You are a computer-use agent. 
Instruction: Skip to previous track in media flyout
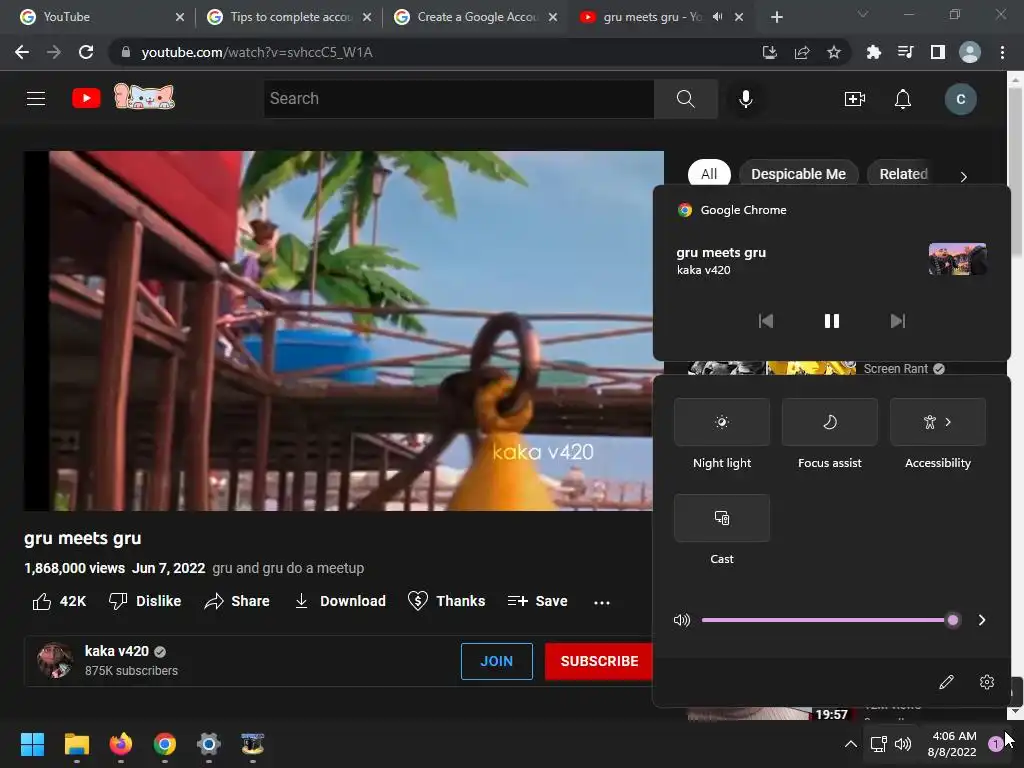[x=765, y=321]
